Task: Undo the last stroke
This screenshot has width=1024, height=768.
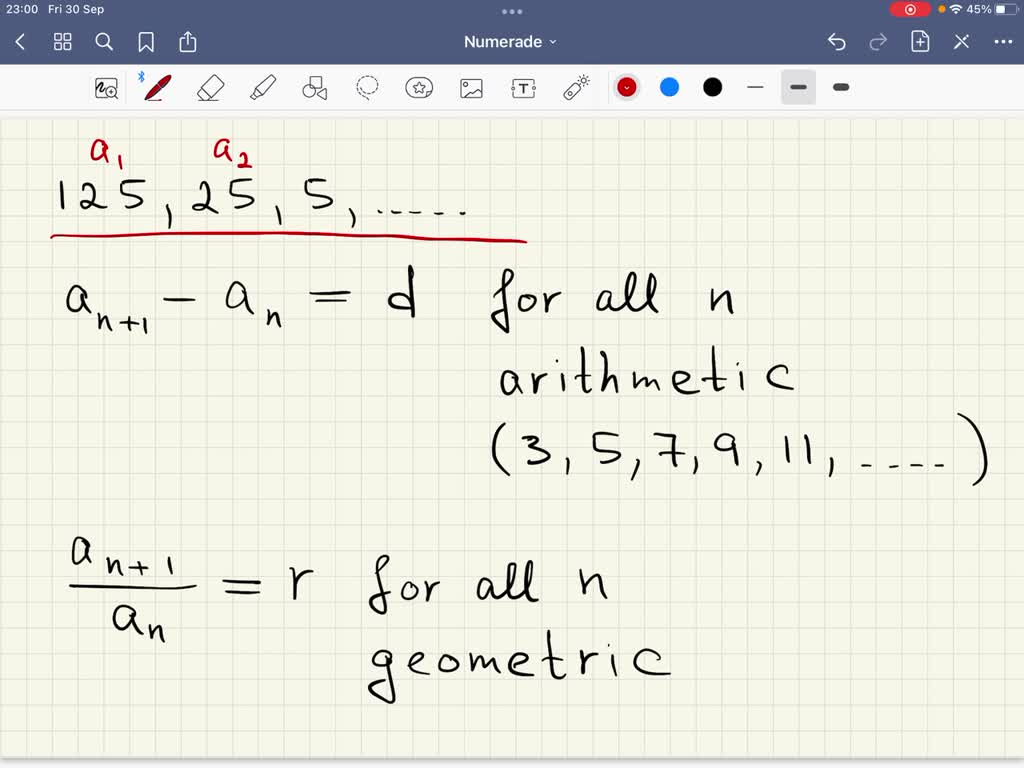Action: [837, 42]
